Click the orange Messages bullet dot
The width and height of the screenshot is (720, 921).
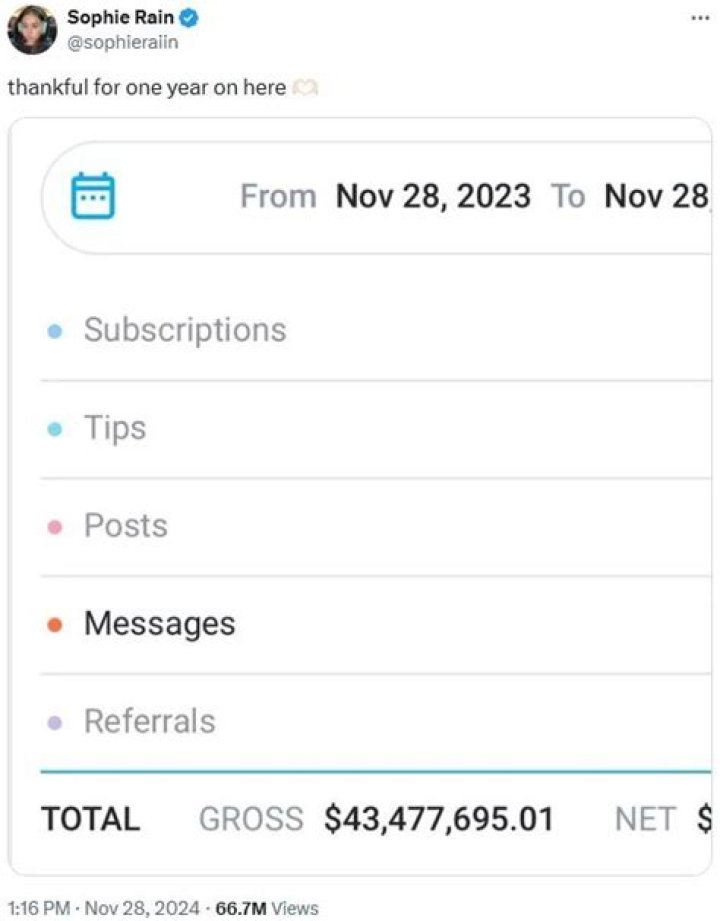55,624
